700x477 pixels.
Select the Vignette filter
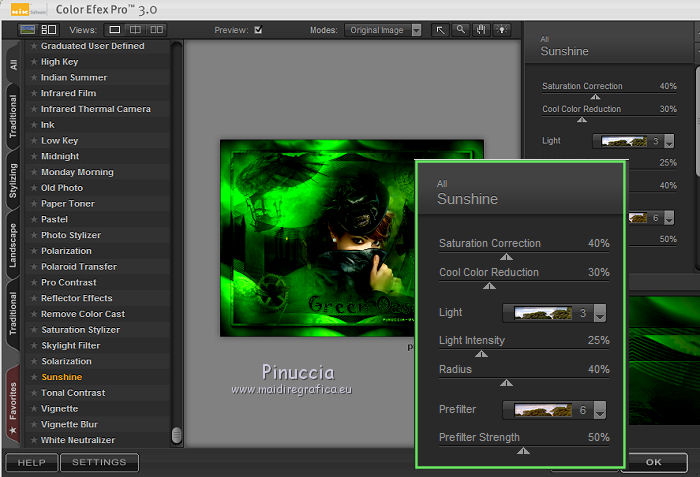(59, 409)
